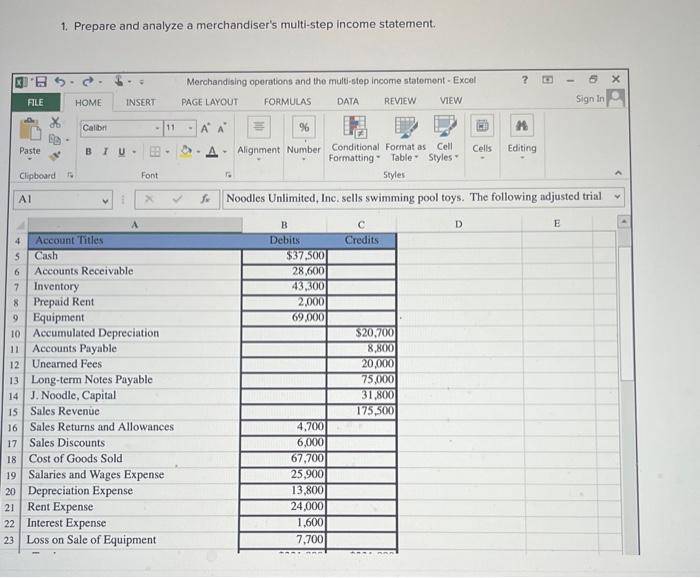The height and width of the screenshot is (578, 700).
Task: Open the Fill Color dropdown arrow
Action: tap(198, 152)
